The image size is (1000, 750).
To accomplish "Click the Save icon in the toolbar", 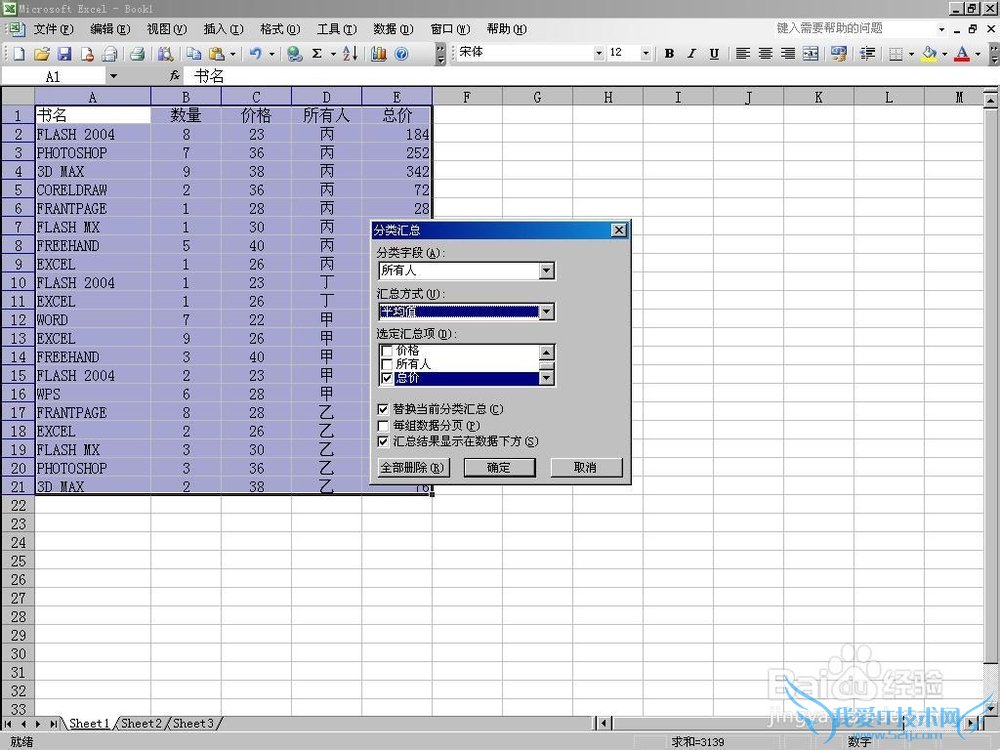I will pyautogui.click(x=64, y=54).
